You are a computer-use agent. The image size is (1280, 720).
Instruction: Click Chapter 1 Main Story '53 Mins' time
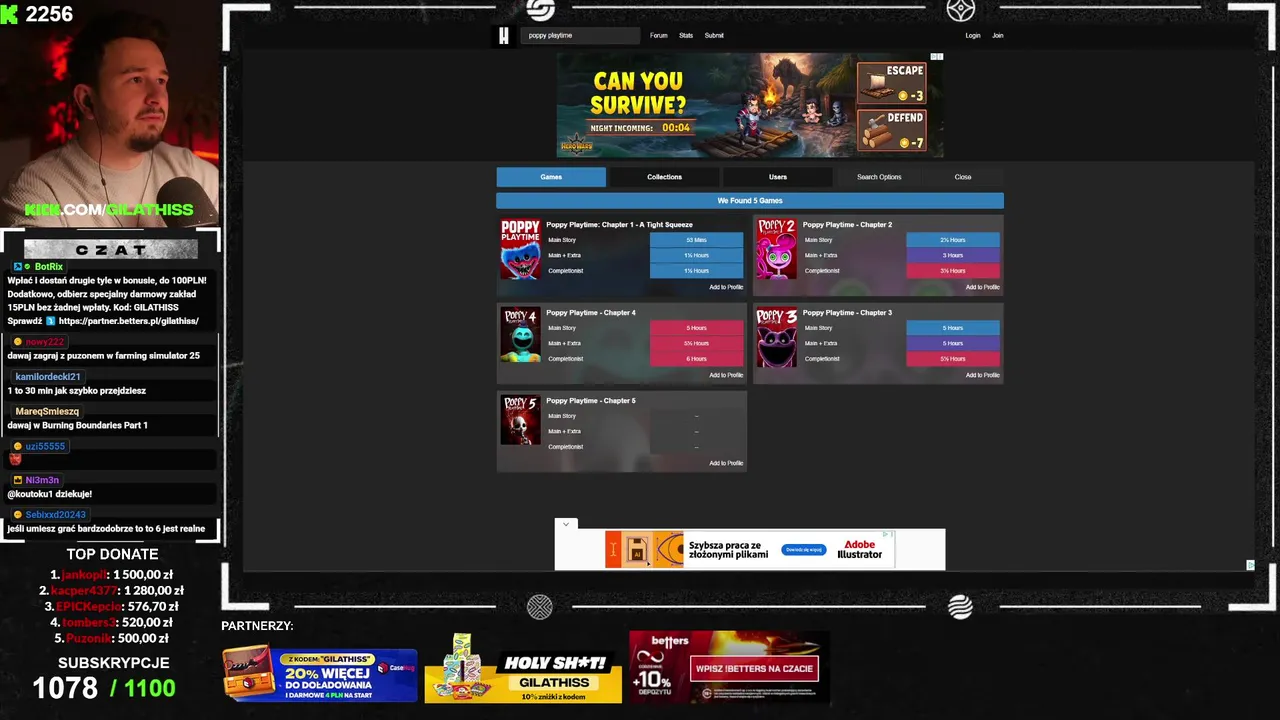tap(696, 240)
